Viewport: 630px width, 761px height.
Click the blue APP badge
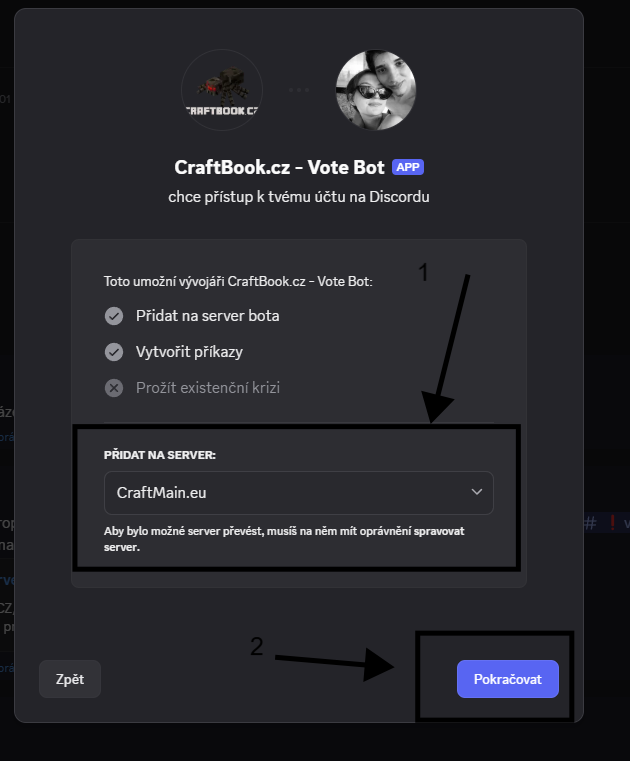coord(407,167)
